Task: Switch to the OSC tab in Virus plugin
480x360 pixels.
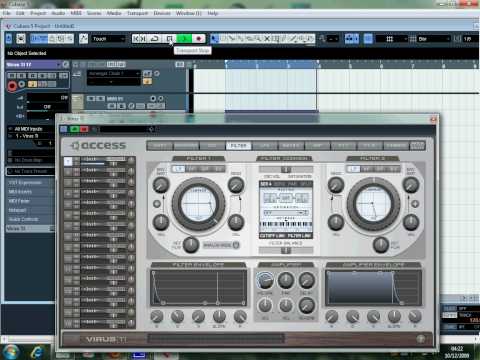Action: pos(212,146)
